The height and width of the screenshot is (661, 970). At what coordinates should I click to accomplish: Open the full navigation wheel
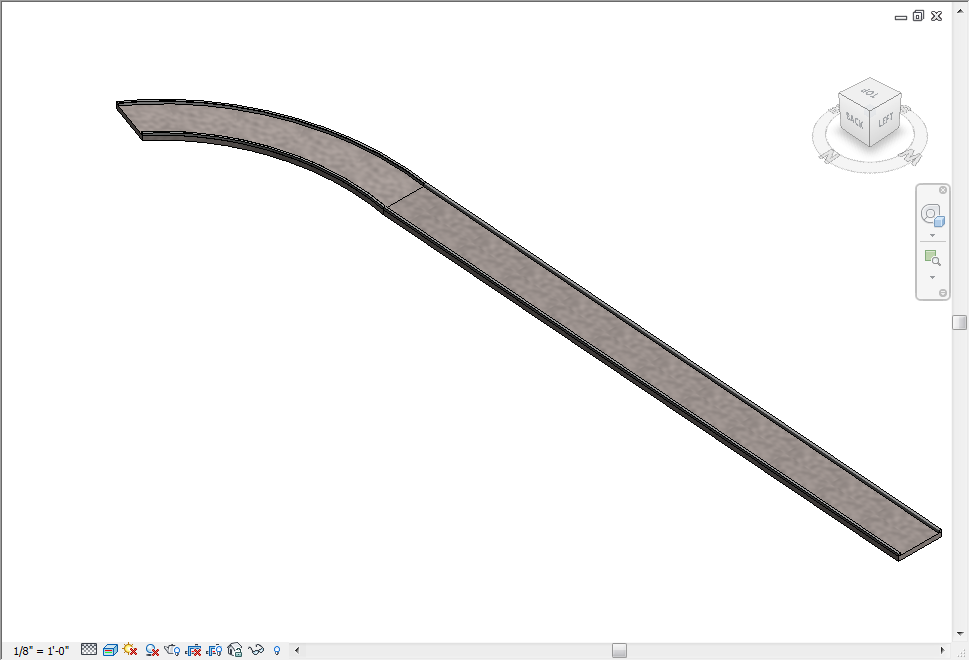pyautogui.click(x=932, y=215)
